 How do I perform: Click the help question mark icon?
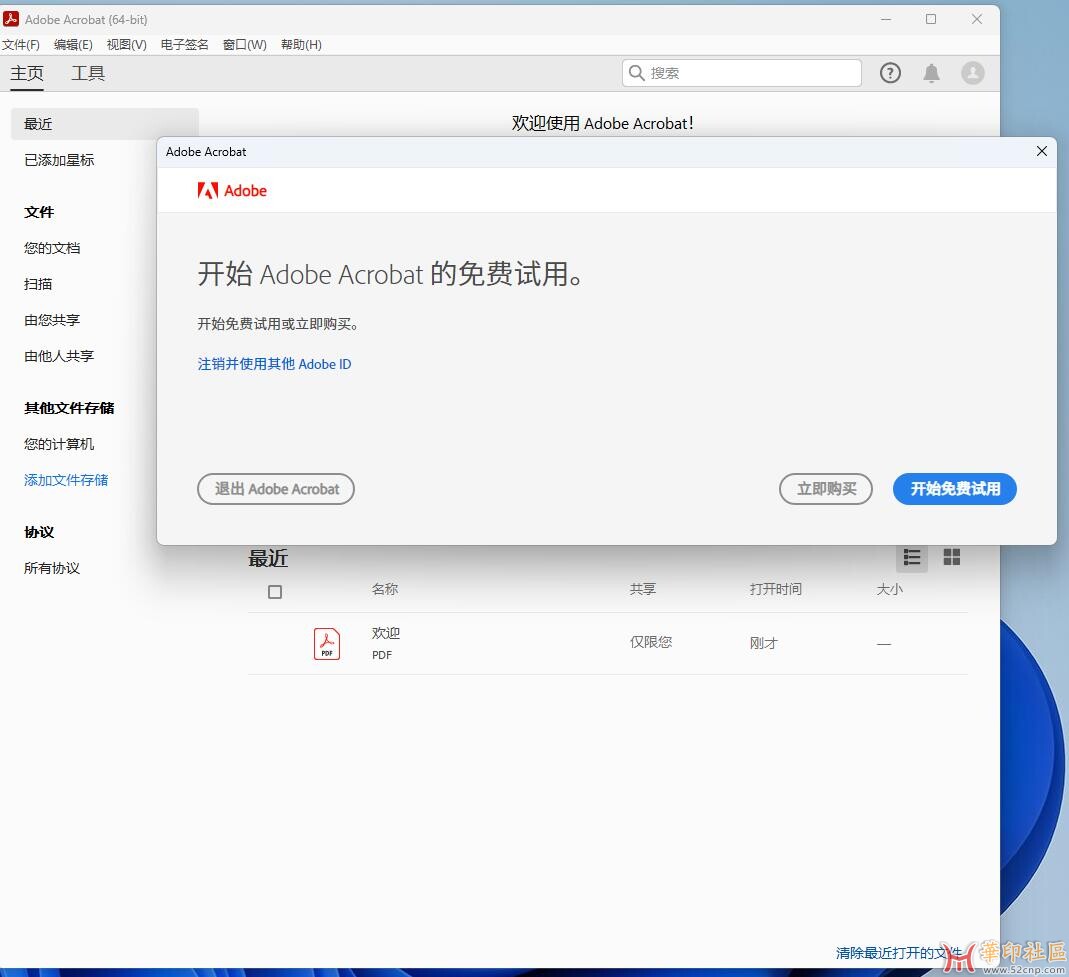click(x=890, y=73)
